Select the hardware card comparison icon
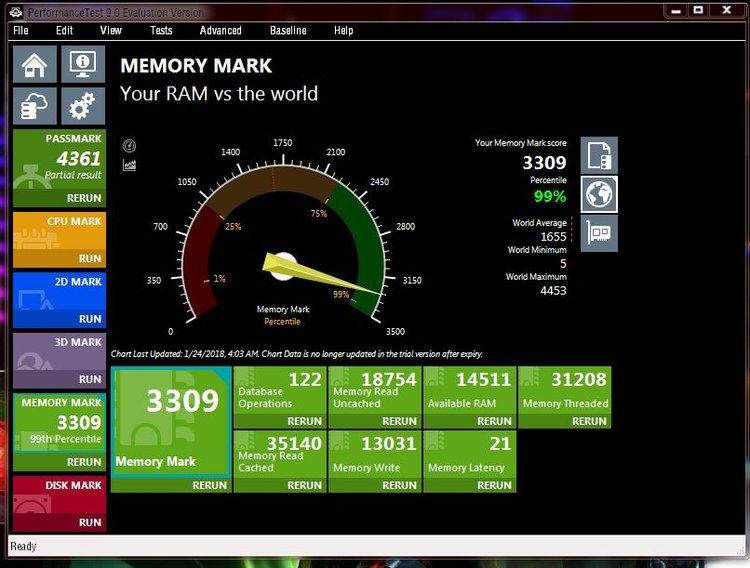 point(599,234)
